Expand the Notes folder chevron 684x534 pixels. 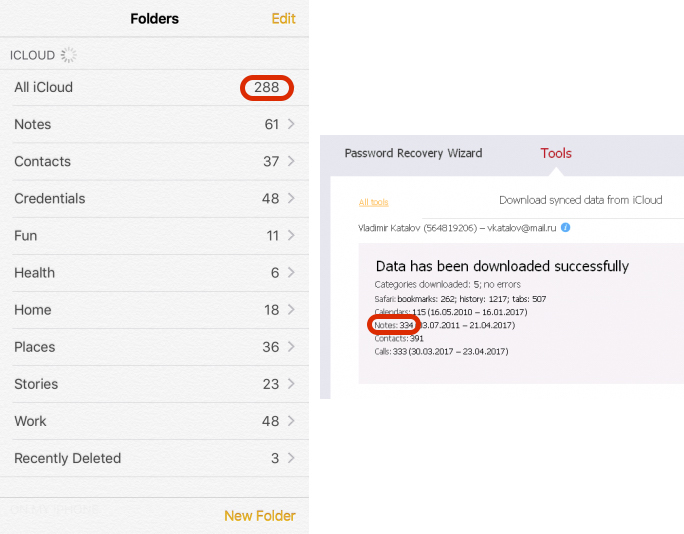291,125
